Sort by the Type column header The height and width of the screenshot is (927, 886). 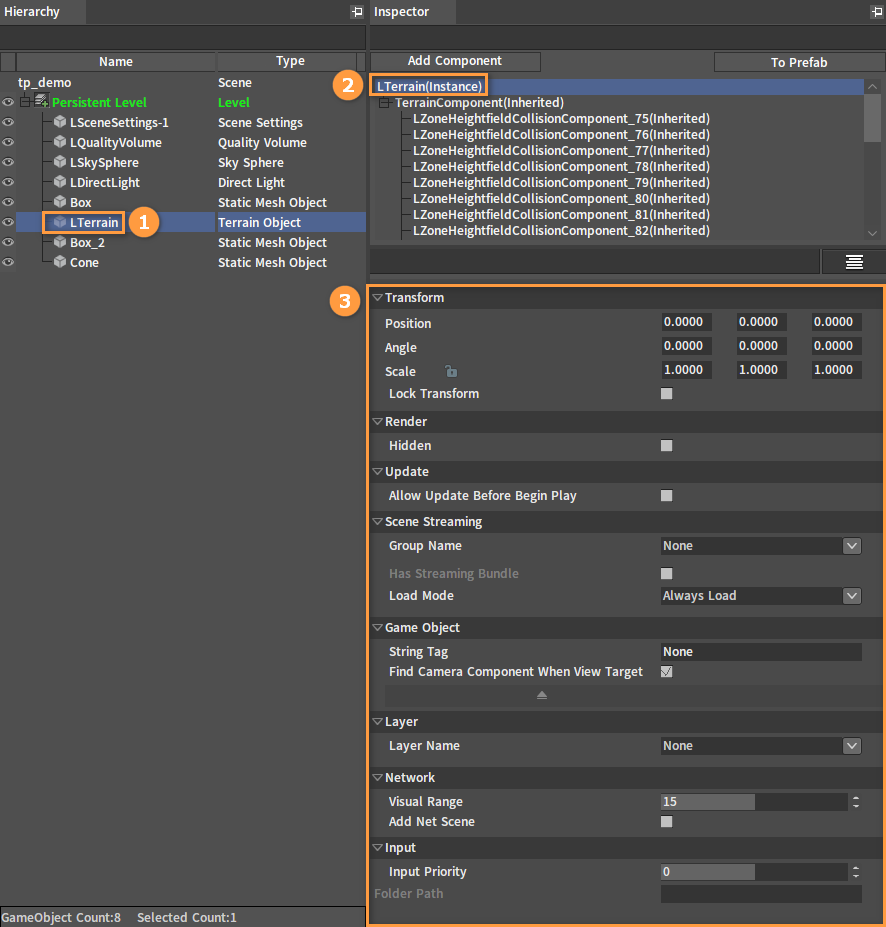pyautogui.click(x=290, y=61)
